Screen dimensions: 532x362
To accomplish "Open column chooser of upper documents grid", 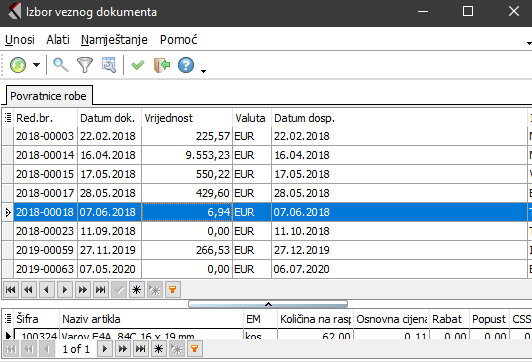I will click(8, 118).
